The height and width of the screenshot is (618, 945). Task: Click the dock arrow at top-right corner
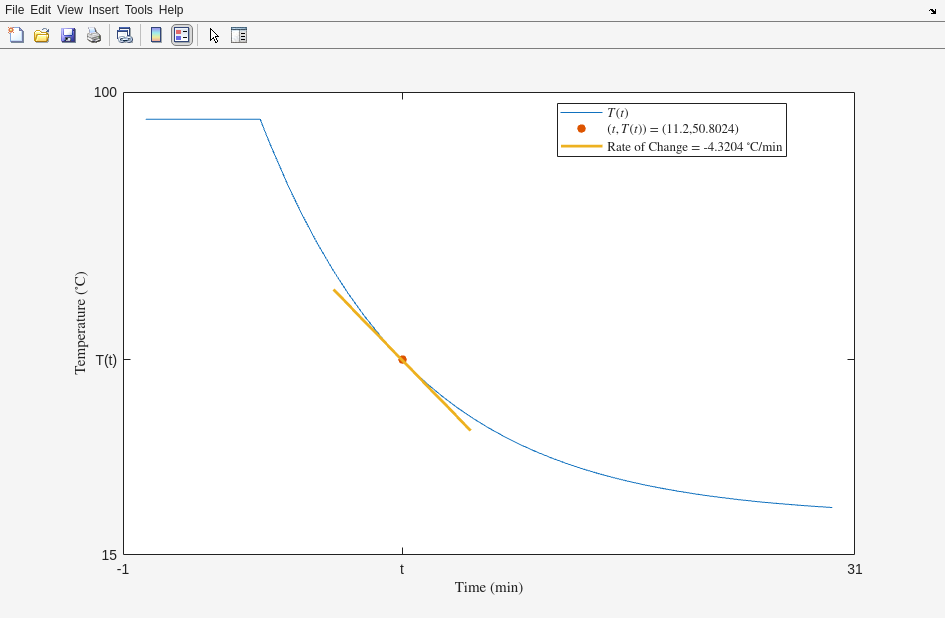(932, 11)
